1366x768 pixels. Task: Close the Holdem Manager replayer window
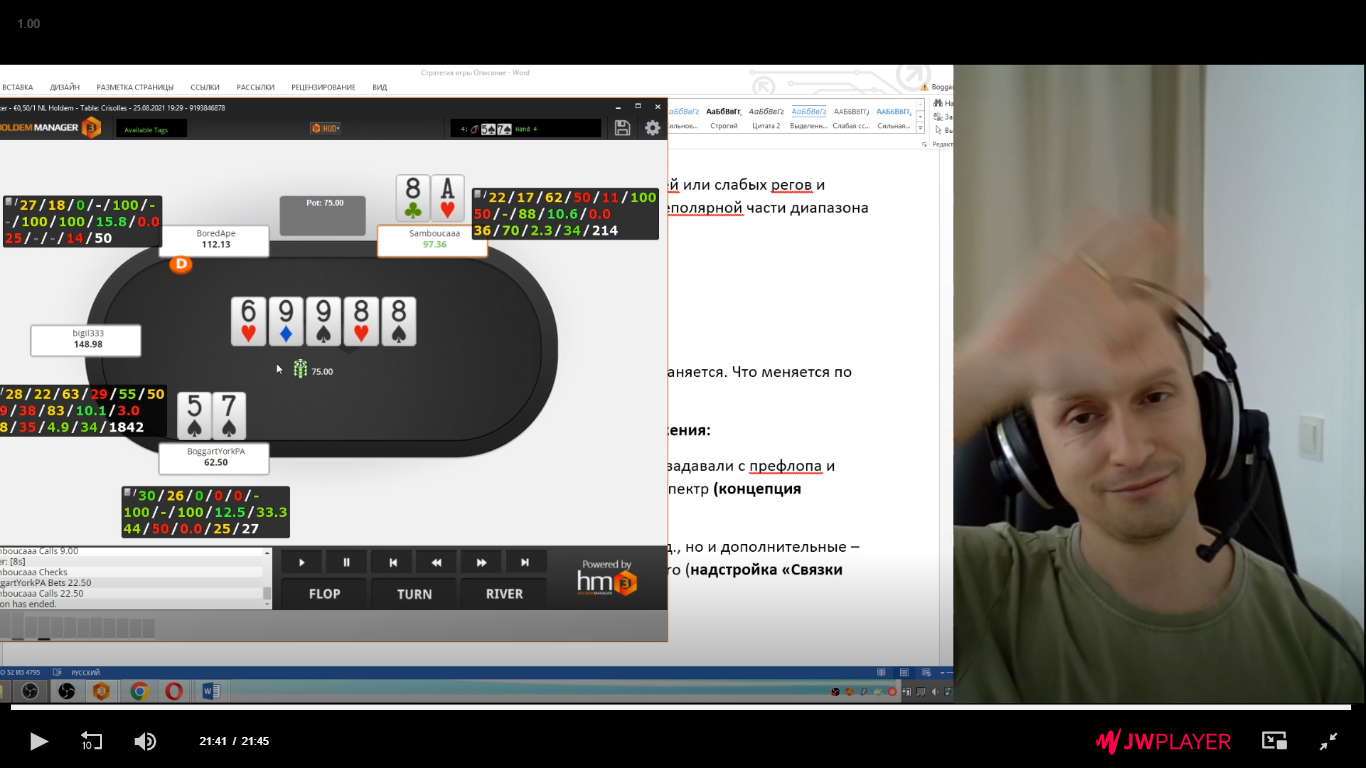click(657, 106)
